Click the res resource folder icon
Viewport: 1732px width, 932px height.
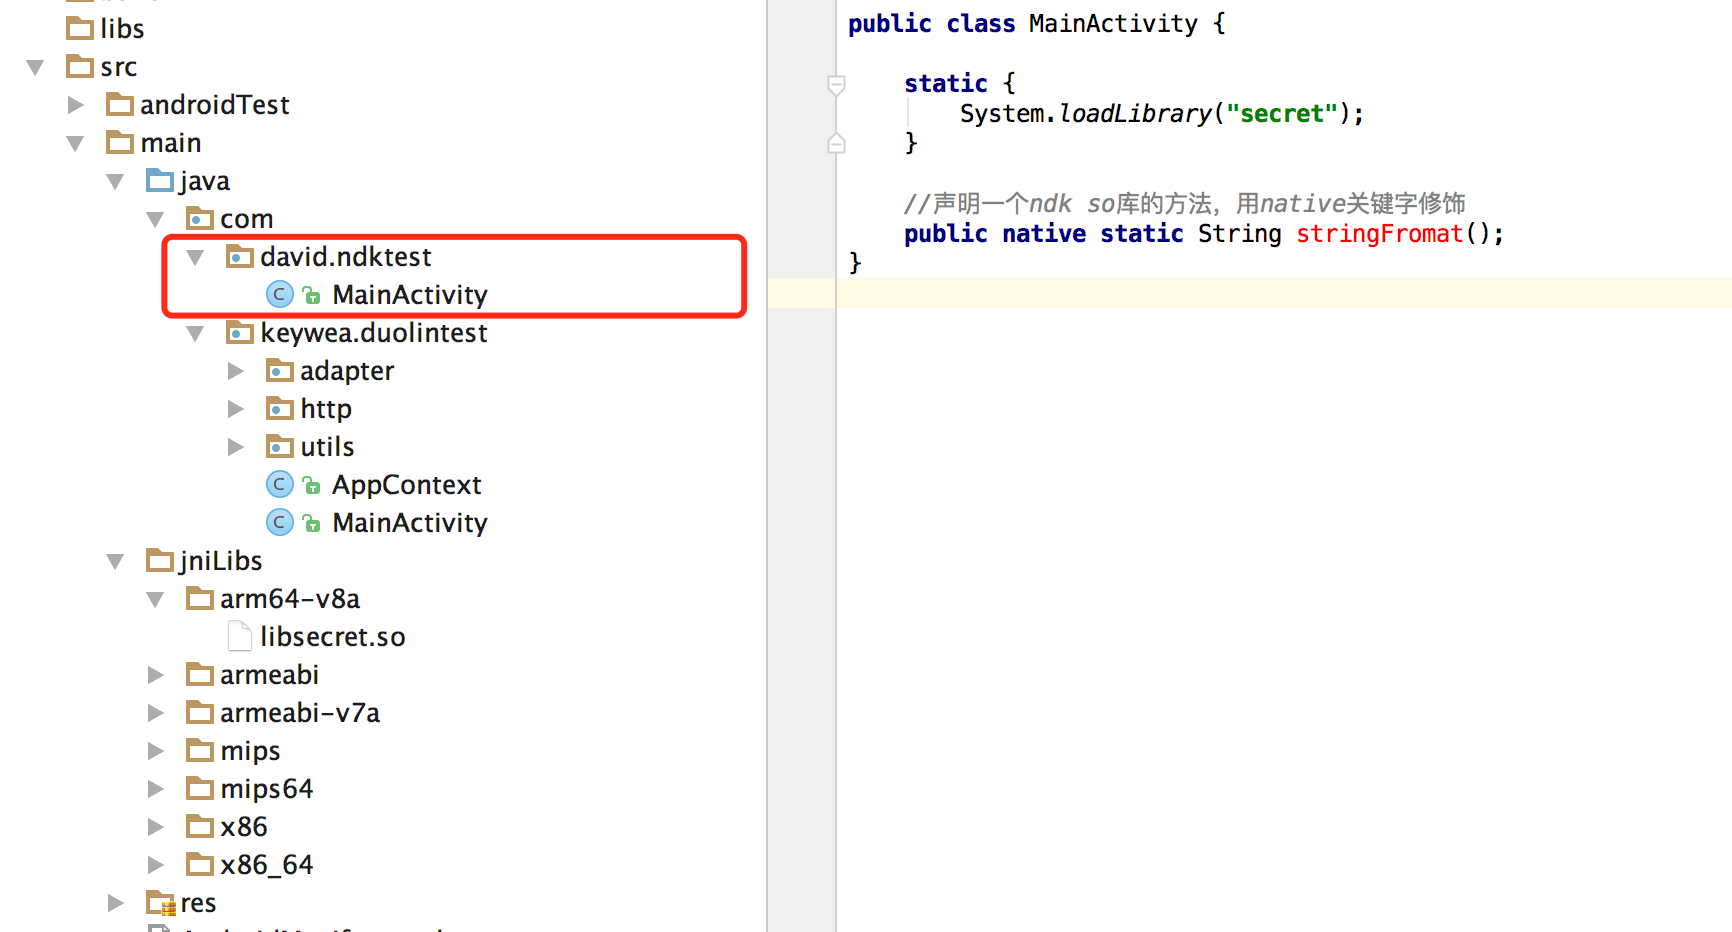click(x=160, y=903)
